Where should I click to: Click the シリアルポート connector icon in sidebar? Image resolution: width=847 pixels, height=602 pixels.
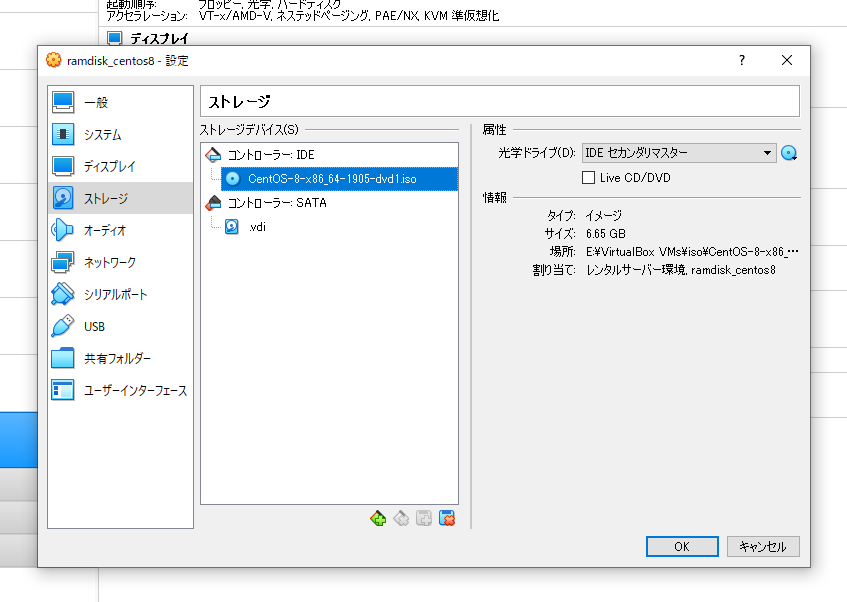point(63,294)
